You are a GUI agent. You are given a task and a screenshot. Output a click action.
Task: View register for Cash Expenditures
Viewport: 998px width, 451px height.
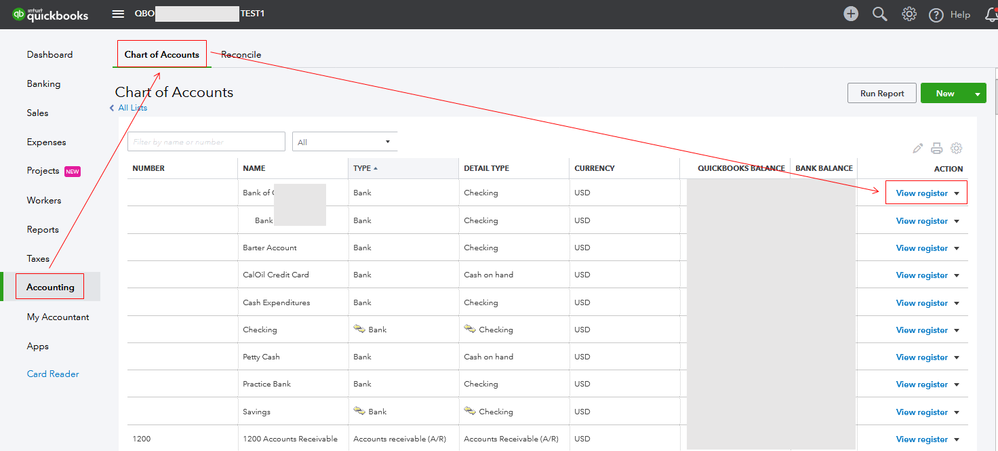click(x=922, y=303)
